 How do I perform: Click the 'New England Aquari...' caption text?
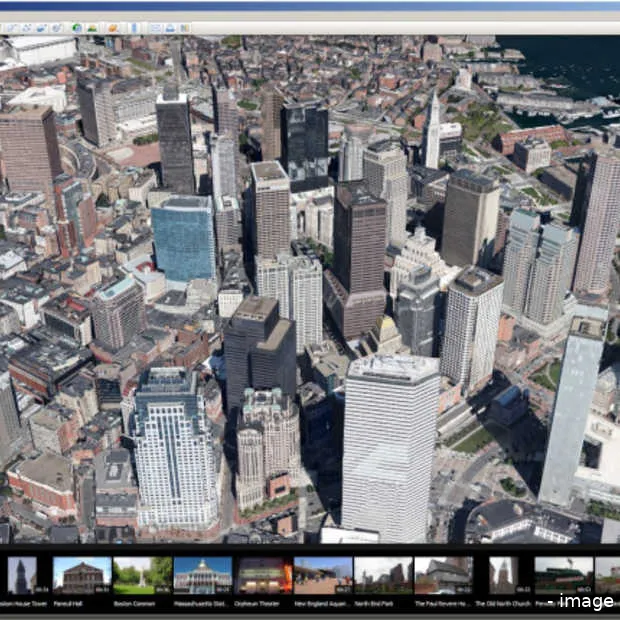322,604
